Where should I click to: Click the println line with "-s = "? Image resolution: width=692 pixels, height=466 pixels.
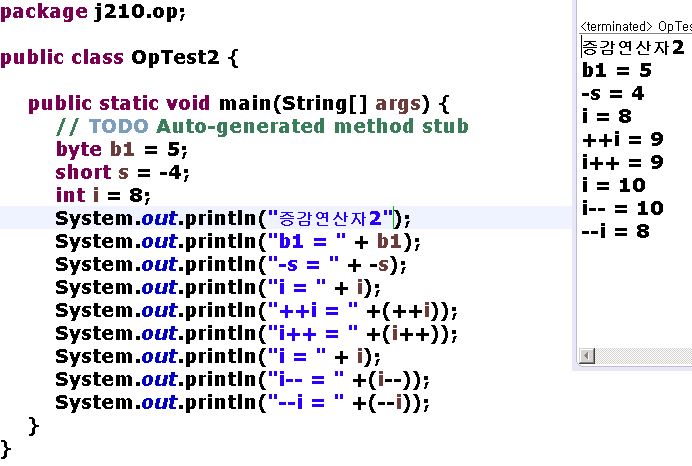point(231,265)
